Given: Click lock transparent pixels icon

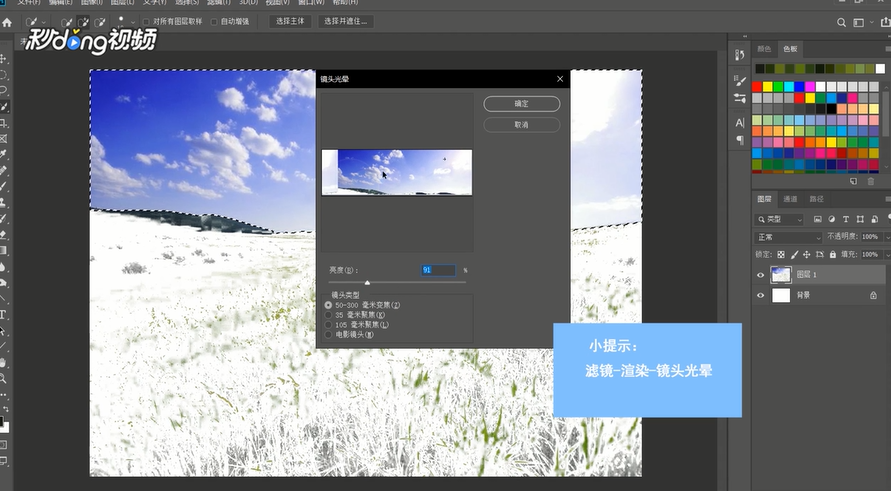Looking at the screenshot, I should (781, 255).
